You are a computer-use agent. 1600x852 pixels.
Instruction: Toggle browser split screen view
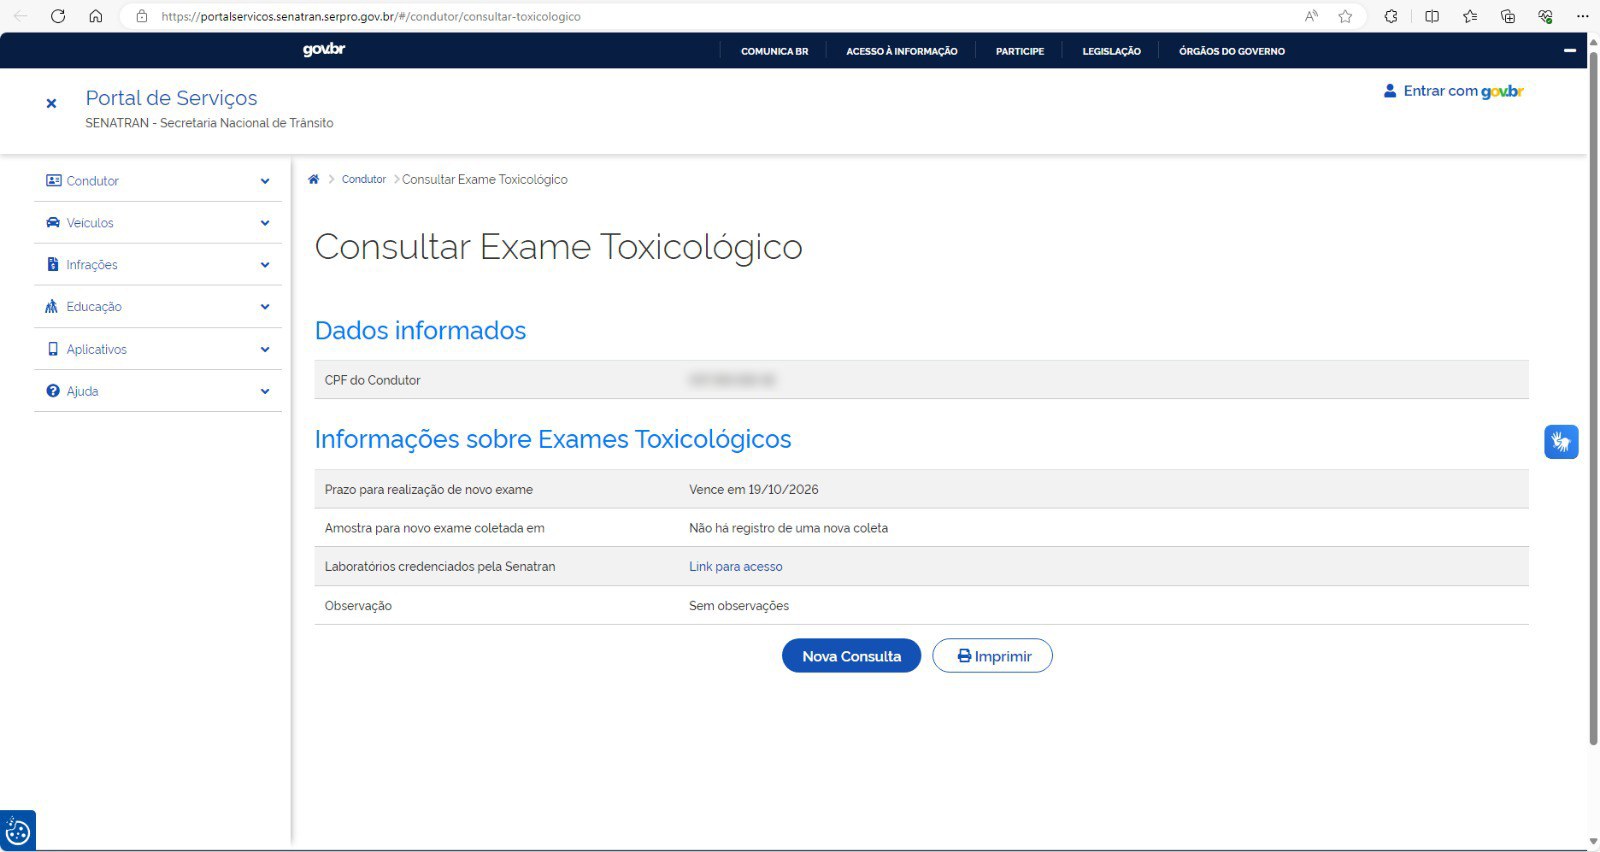point(1432,16)
